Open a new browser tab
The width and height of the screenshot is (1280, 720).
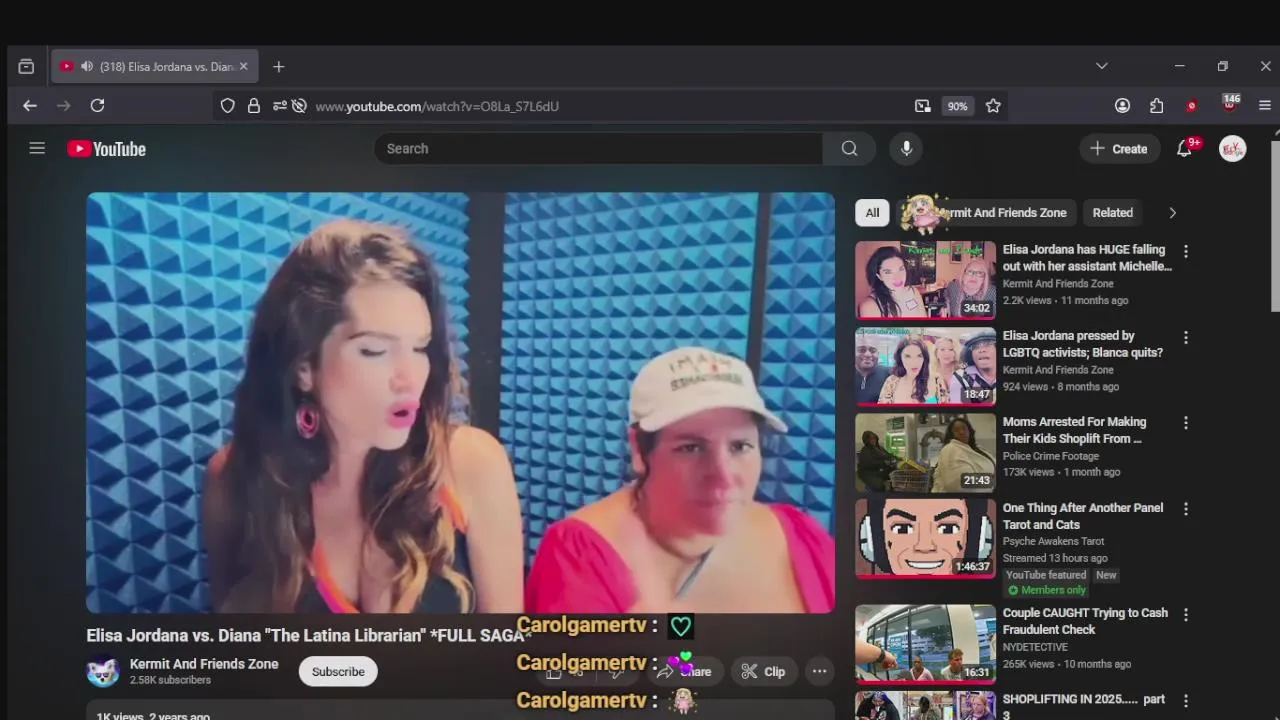[279, 67]
